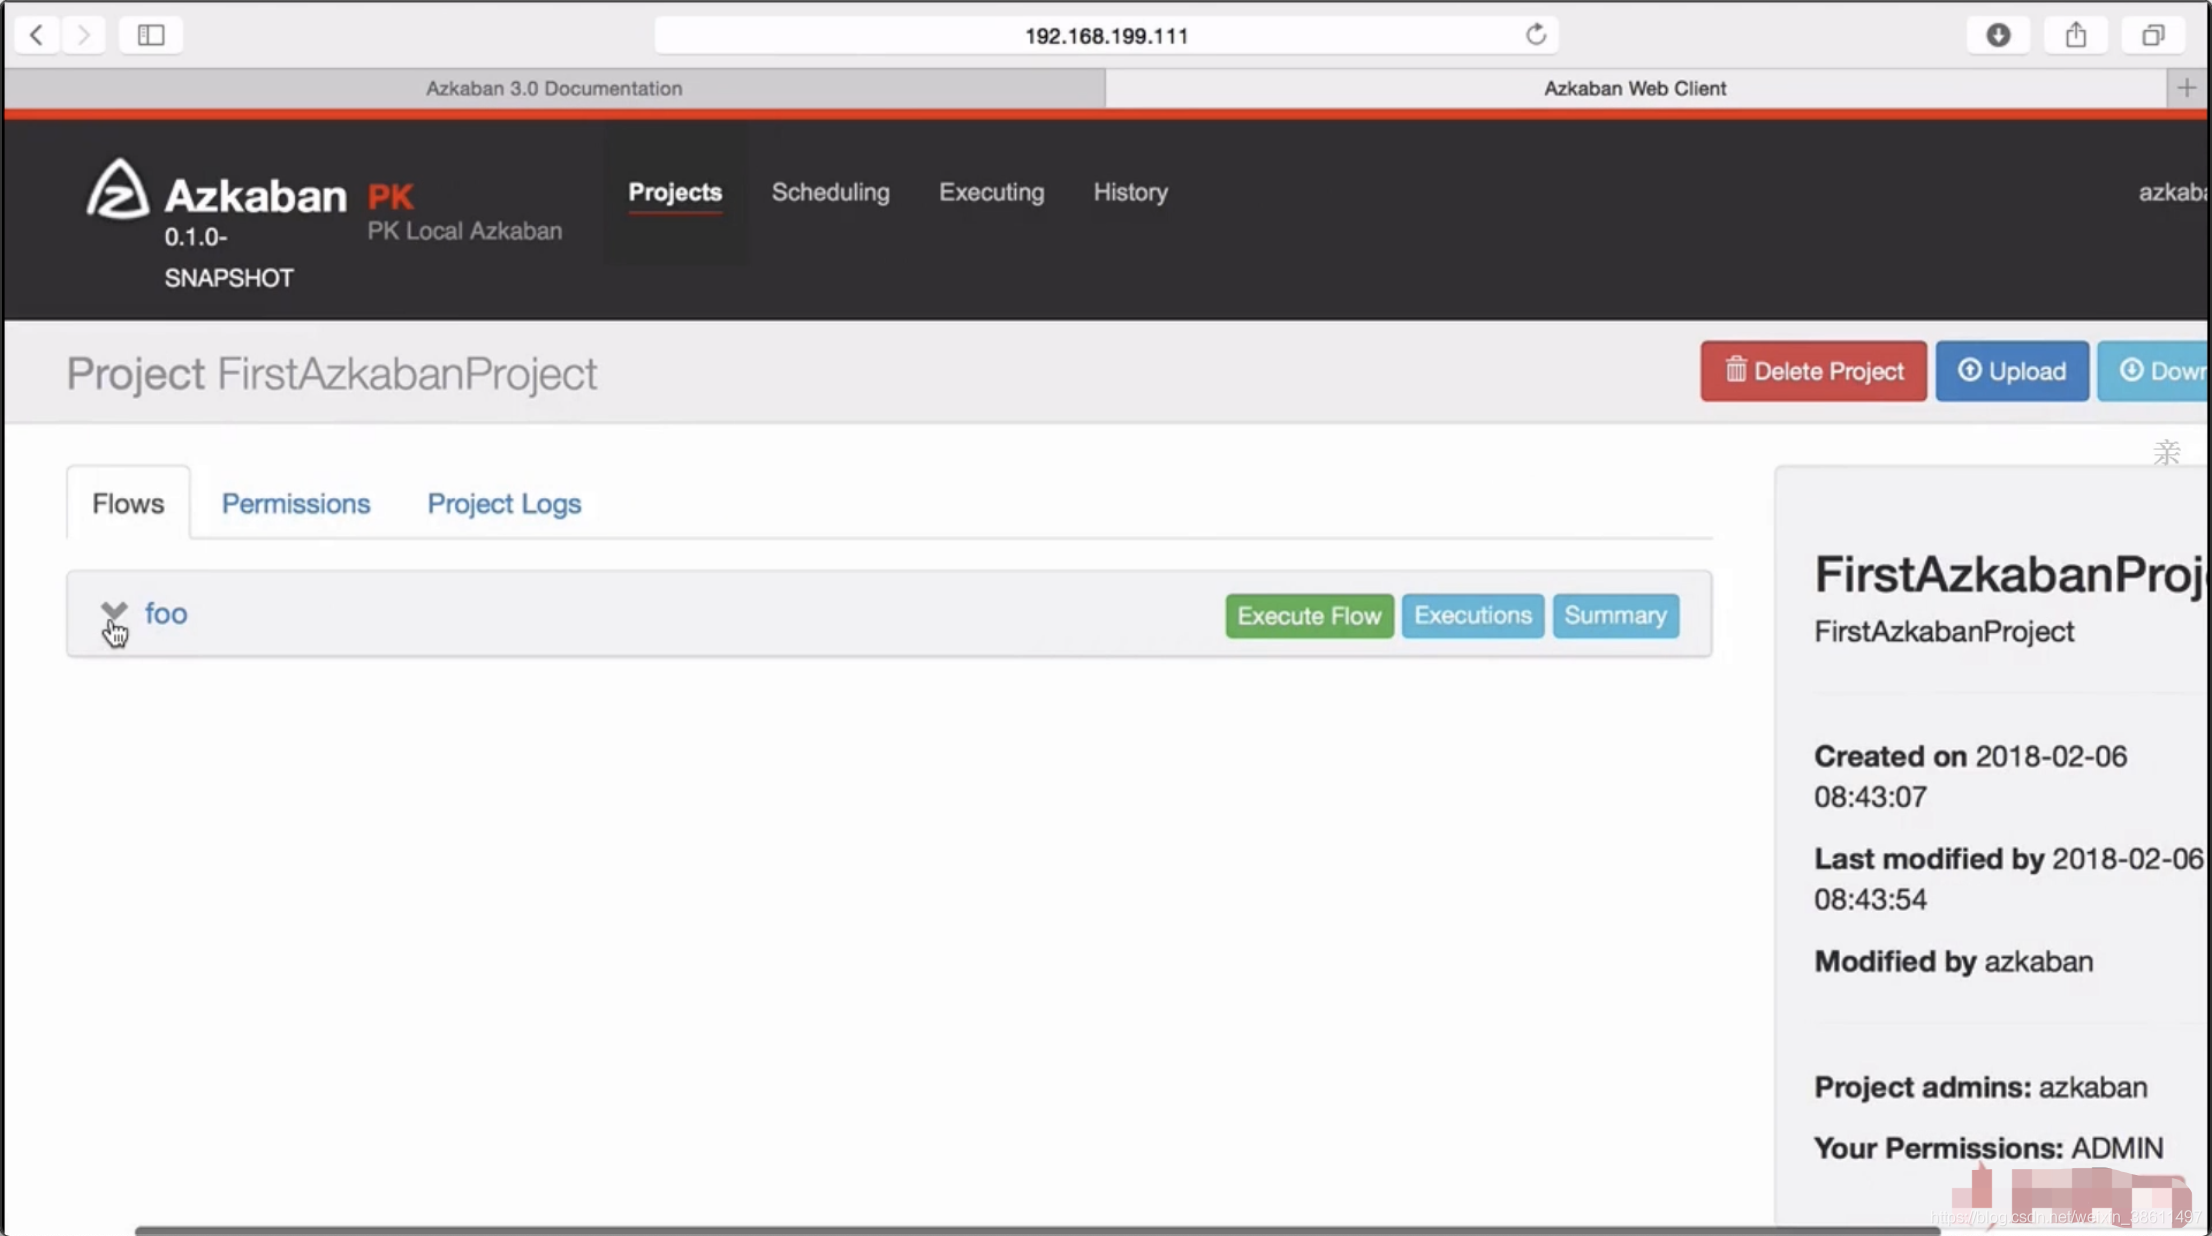Click the Azkaban logo icon
2212x1236 pixels.
118,188
